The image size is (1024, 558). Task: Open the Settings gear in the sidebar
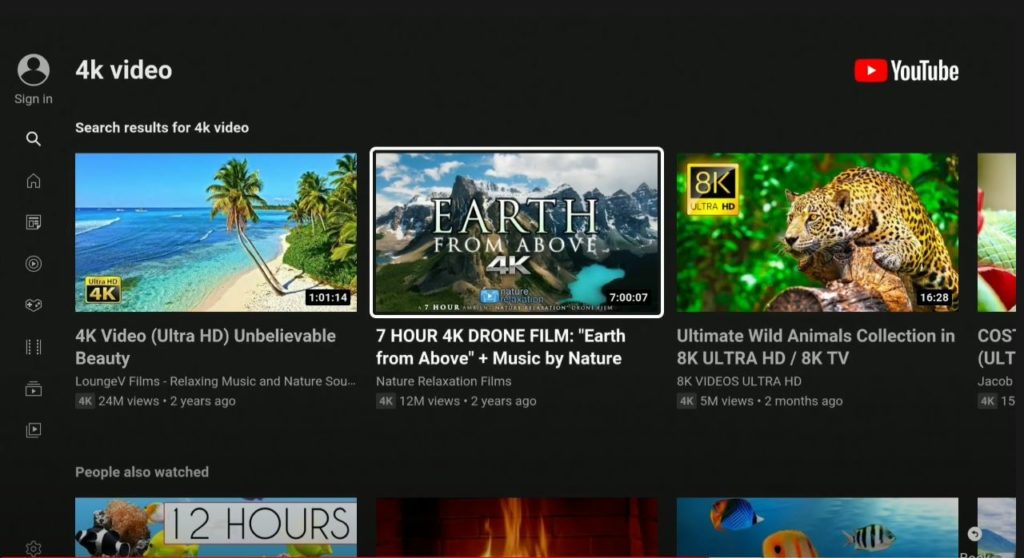tap(33, 549)
